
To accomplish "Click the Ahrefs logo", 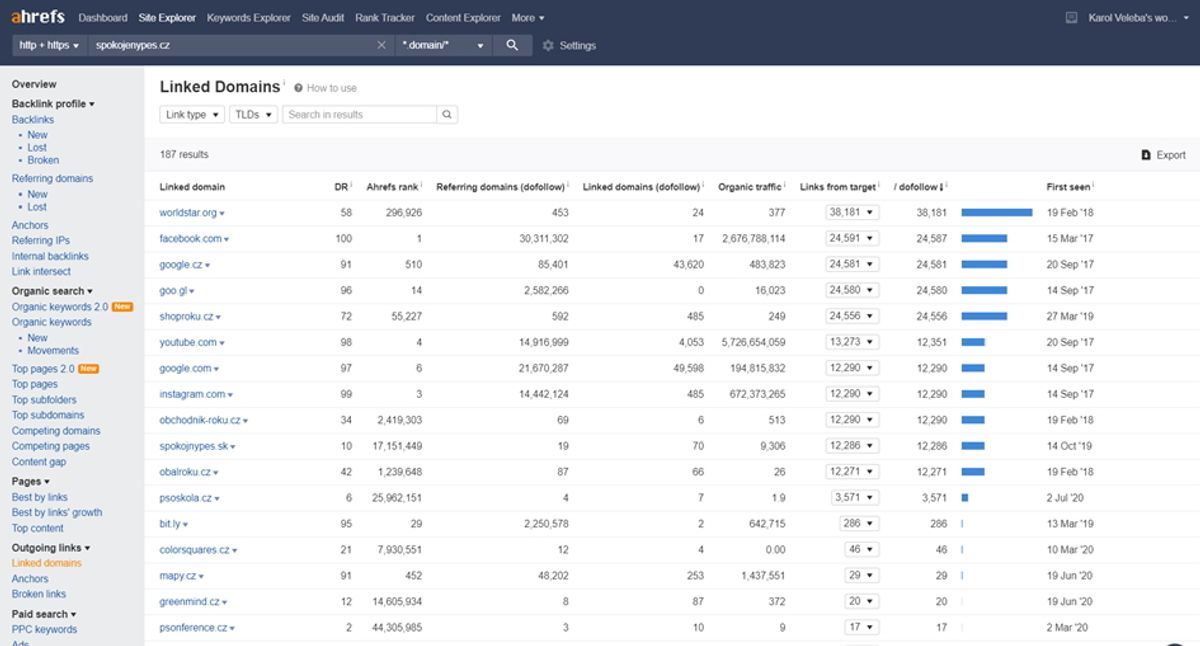I will point(39,17).
